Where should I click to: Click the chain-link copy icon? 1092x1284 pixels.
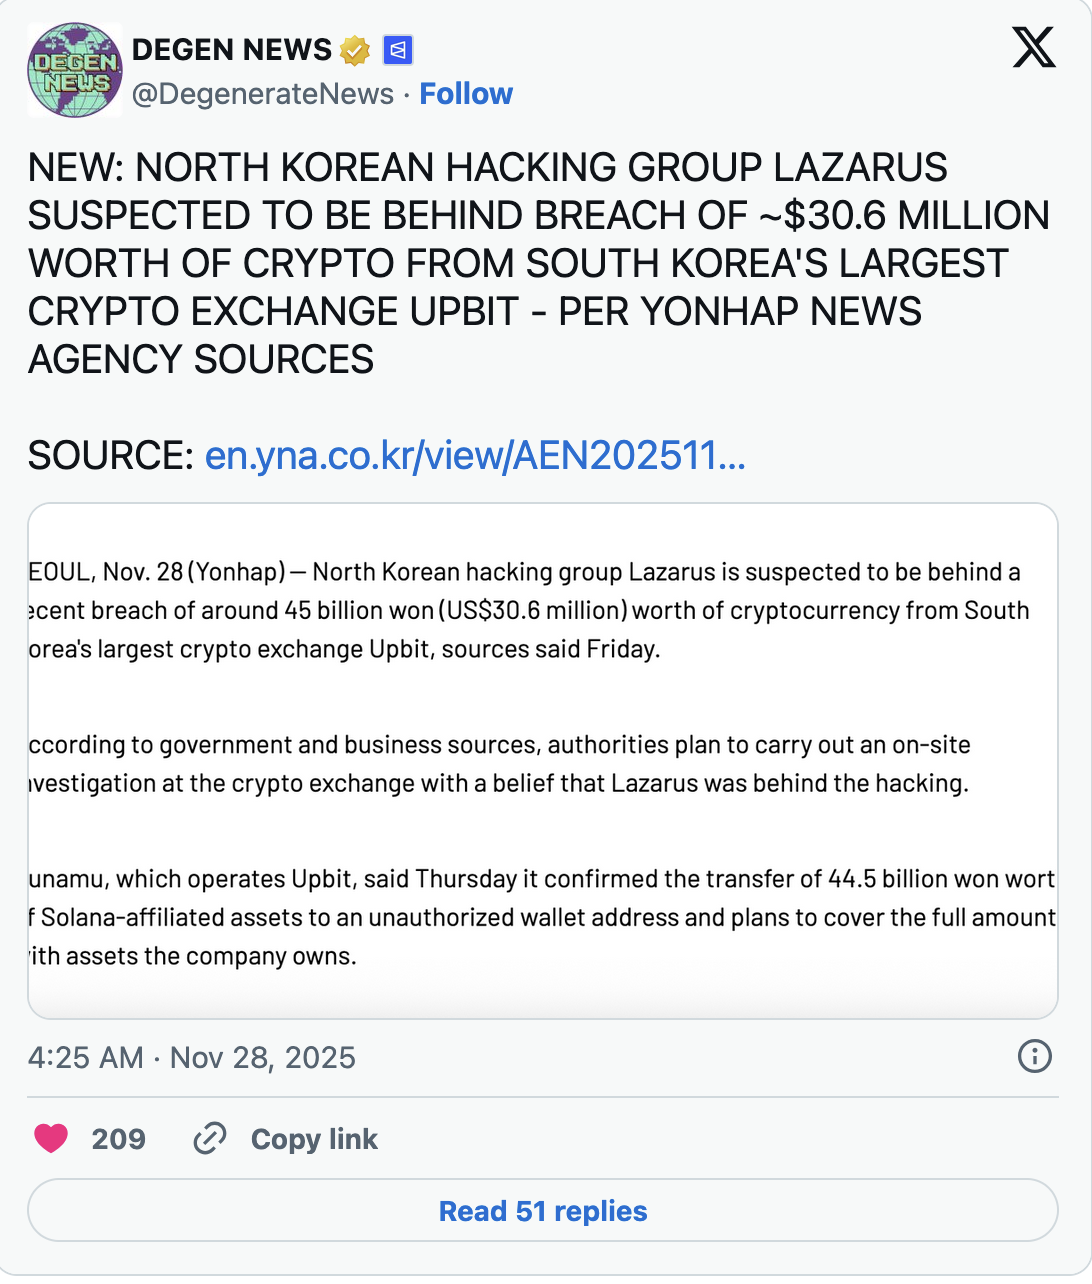pyautogui.click(x=209, y=1138)
